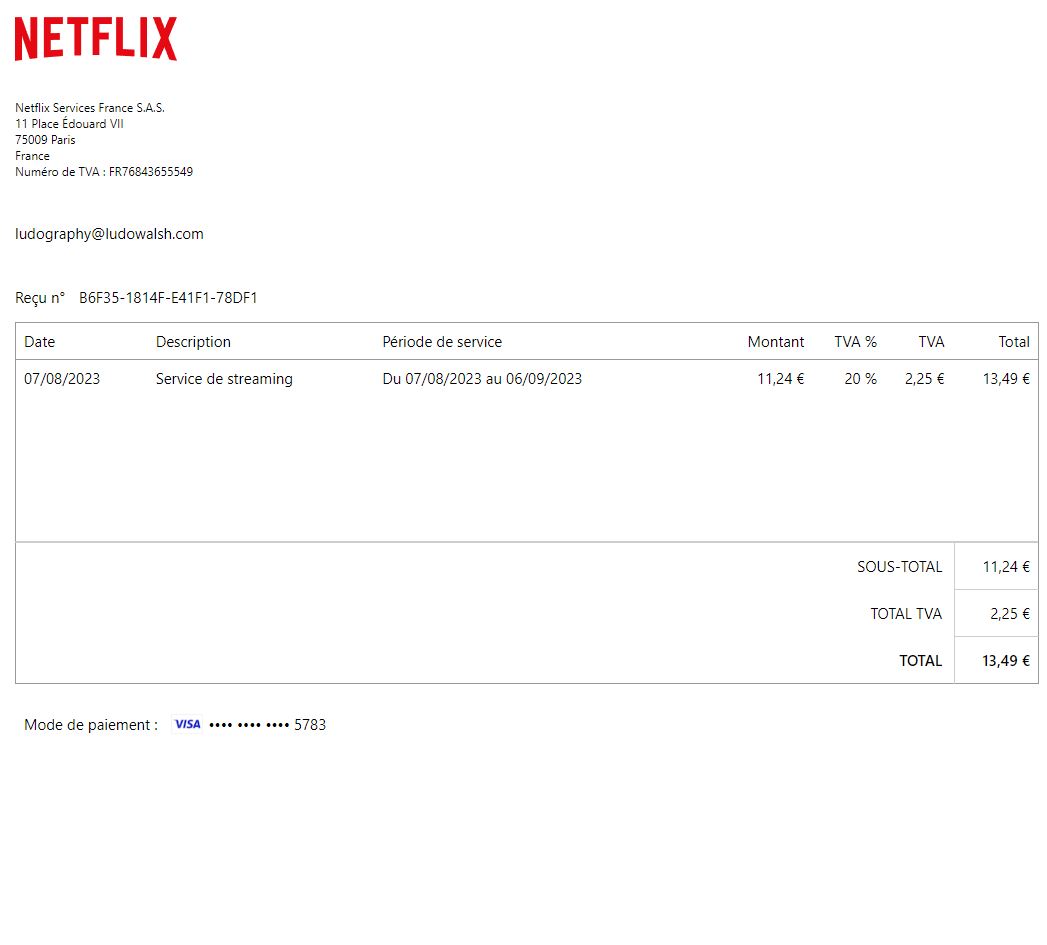Click 'Service de streaming' description cell
The image size is (1047, 945).
click(x=224, y=379)
